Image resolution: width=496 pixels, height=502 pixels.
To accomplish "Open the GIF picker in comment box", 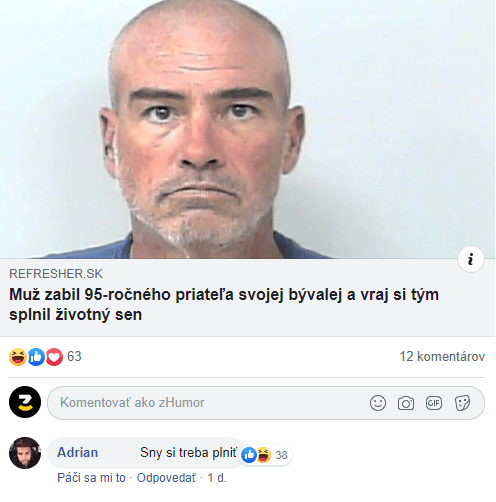I will click(x=434, y=403).
